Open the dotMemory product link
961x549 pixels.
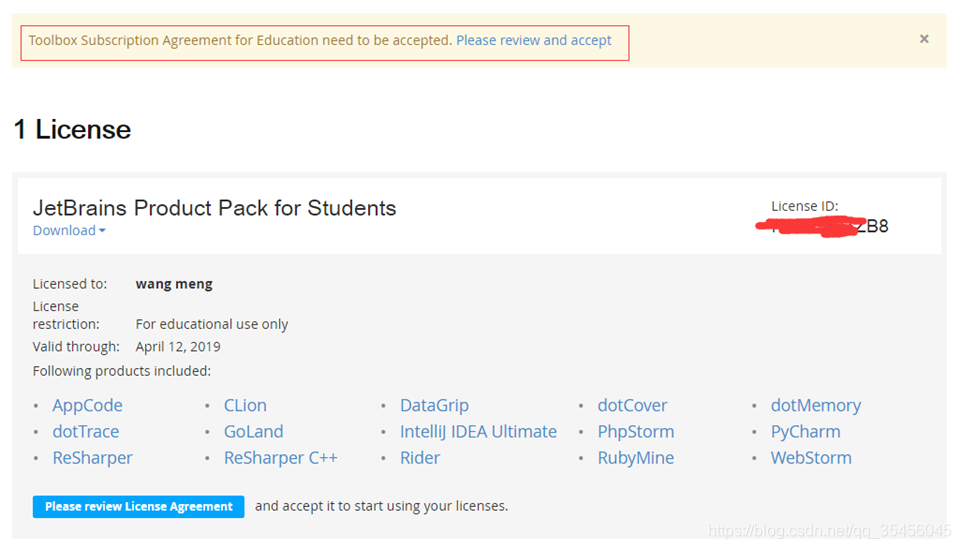[x=815, y=405]
